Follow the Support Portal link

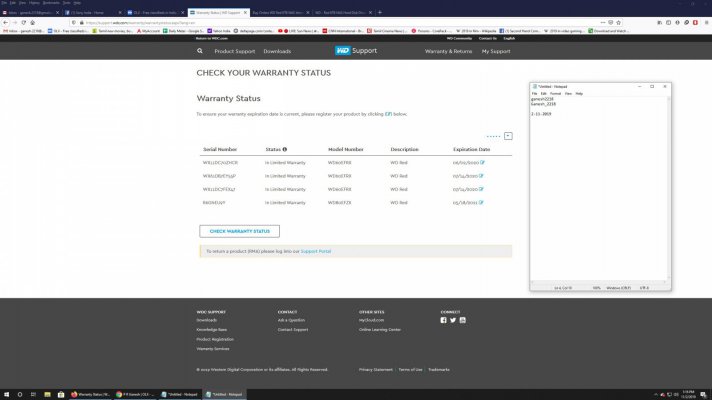pyautogui.click(x=316, y=251)
